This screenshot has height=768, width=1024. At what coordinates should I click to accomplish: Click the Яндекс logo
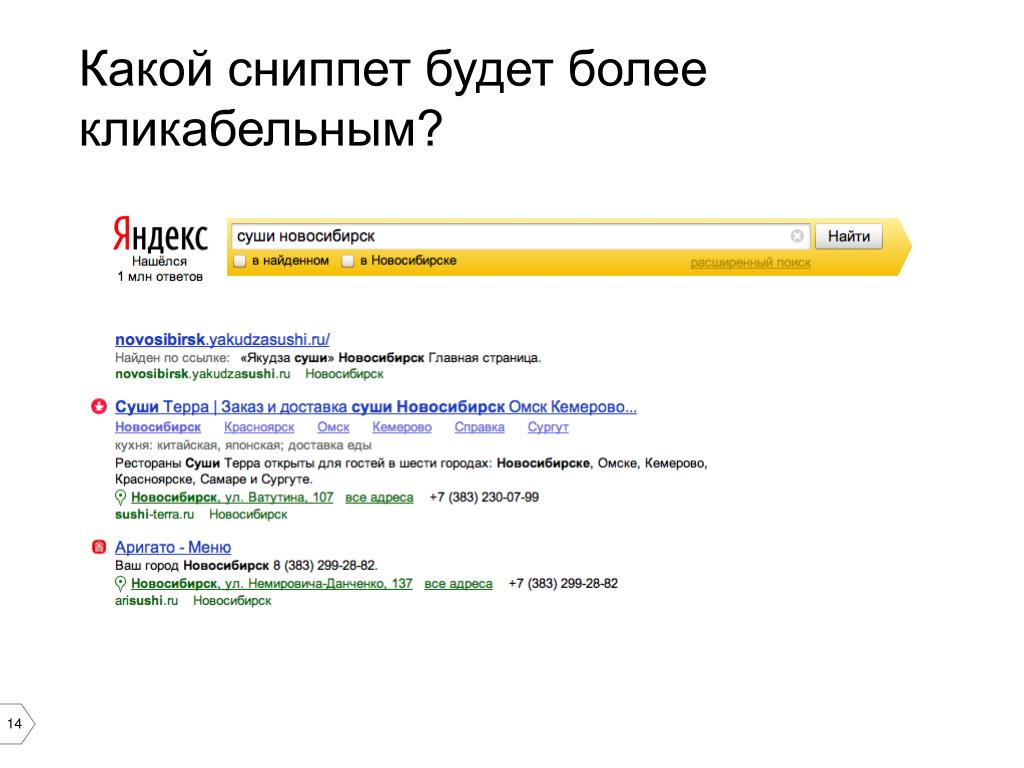(x=160, y=234)
